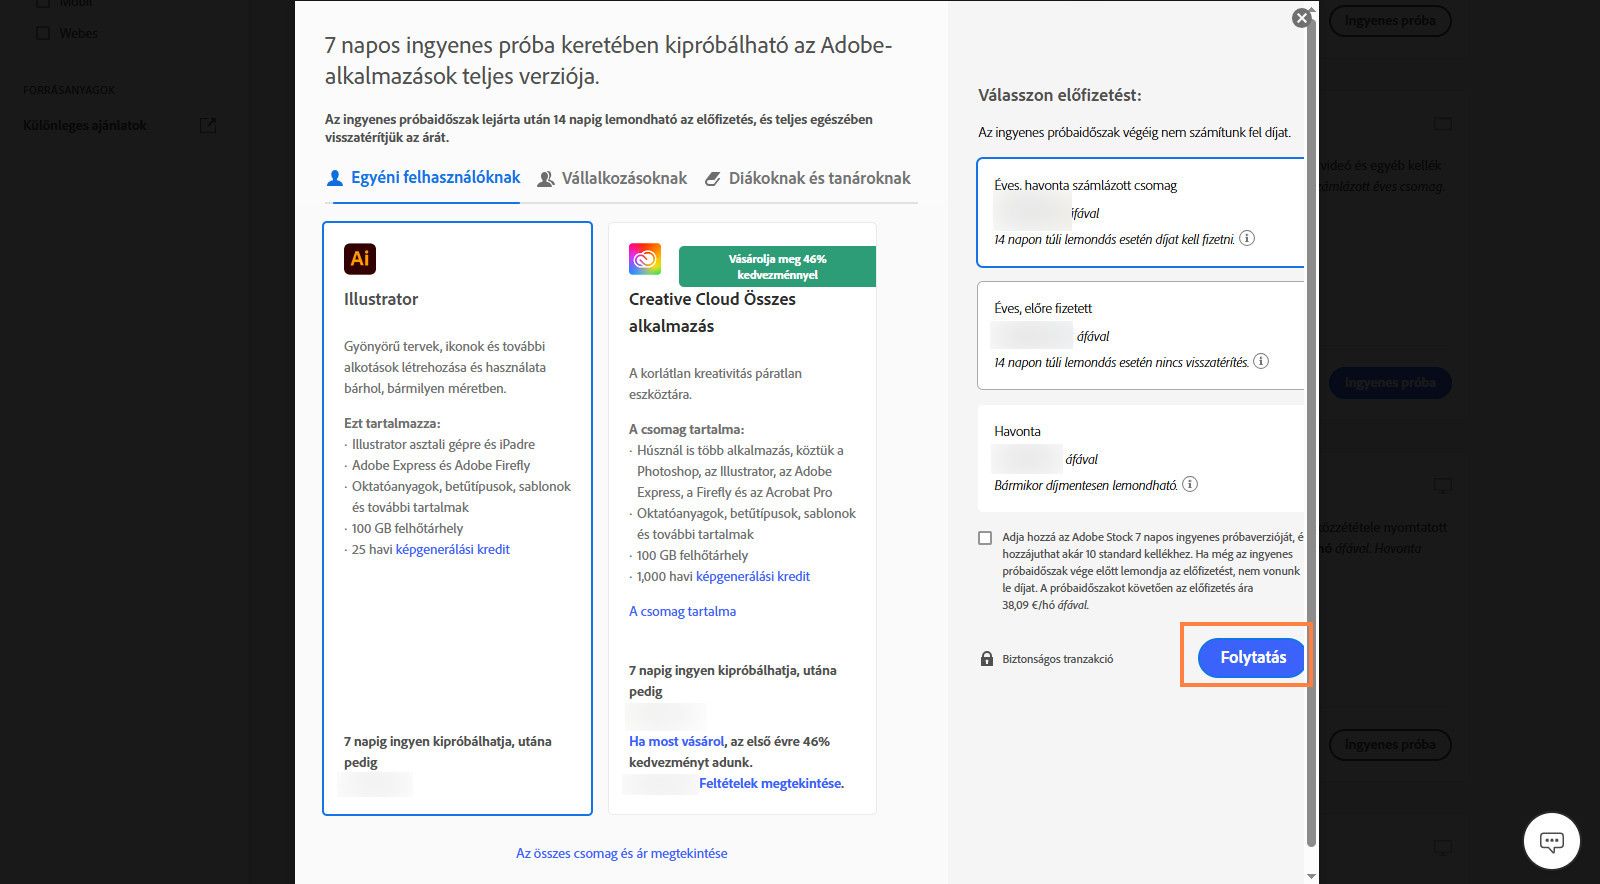The height and width of the screenshot is (884, 1600).
Task: Toggle the Webes checkbox in background sidebar
Action: [x=42, y=33]
